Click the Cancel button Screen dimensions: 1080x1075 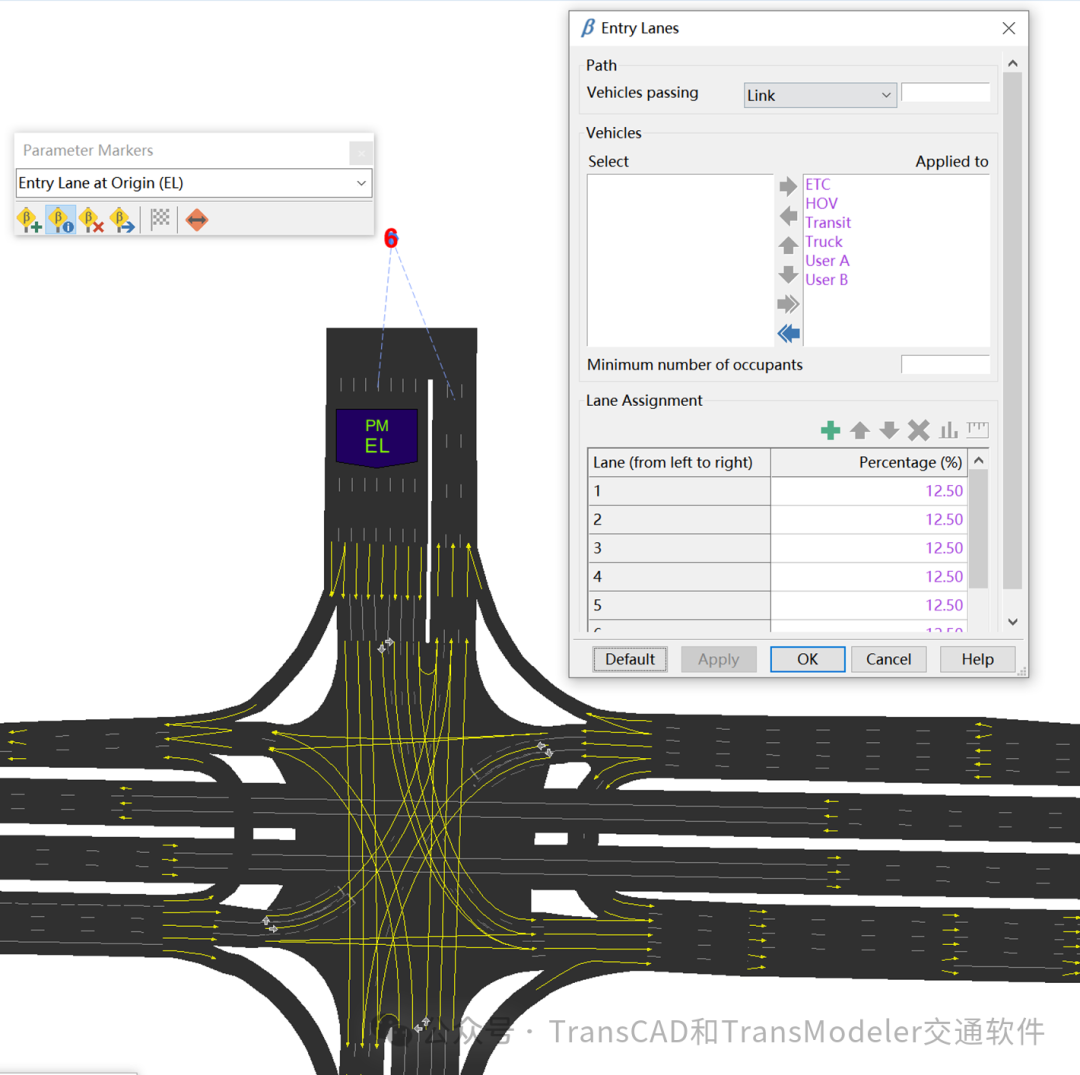click(889, 660)
